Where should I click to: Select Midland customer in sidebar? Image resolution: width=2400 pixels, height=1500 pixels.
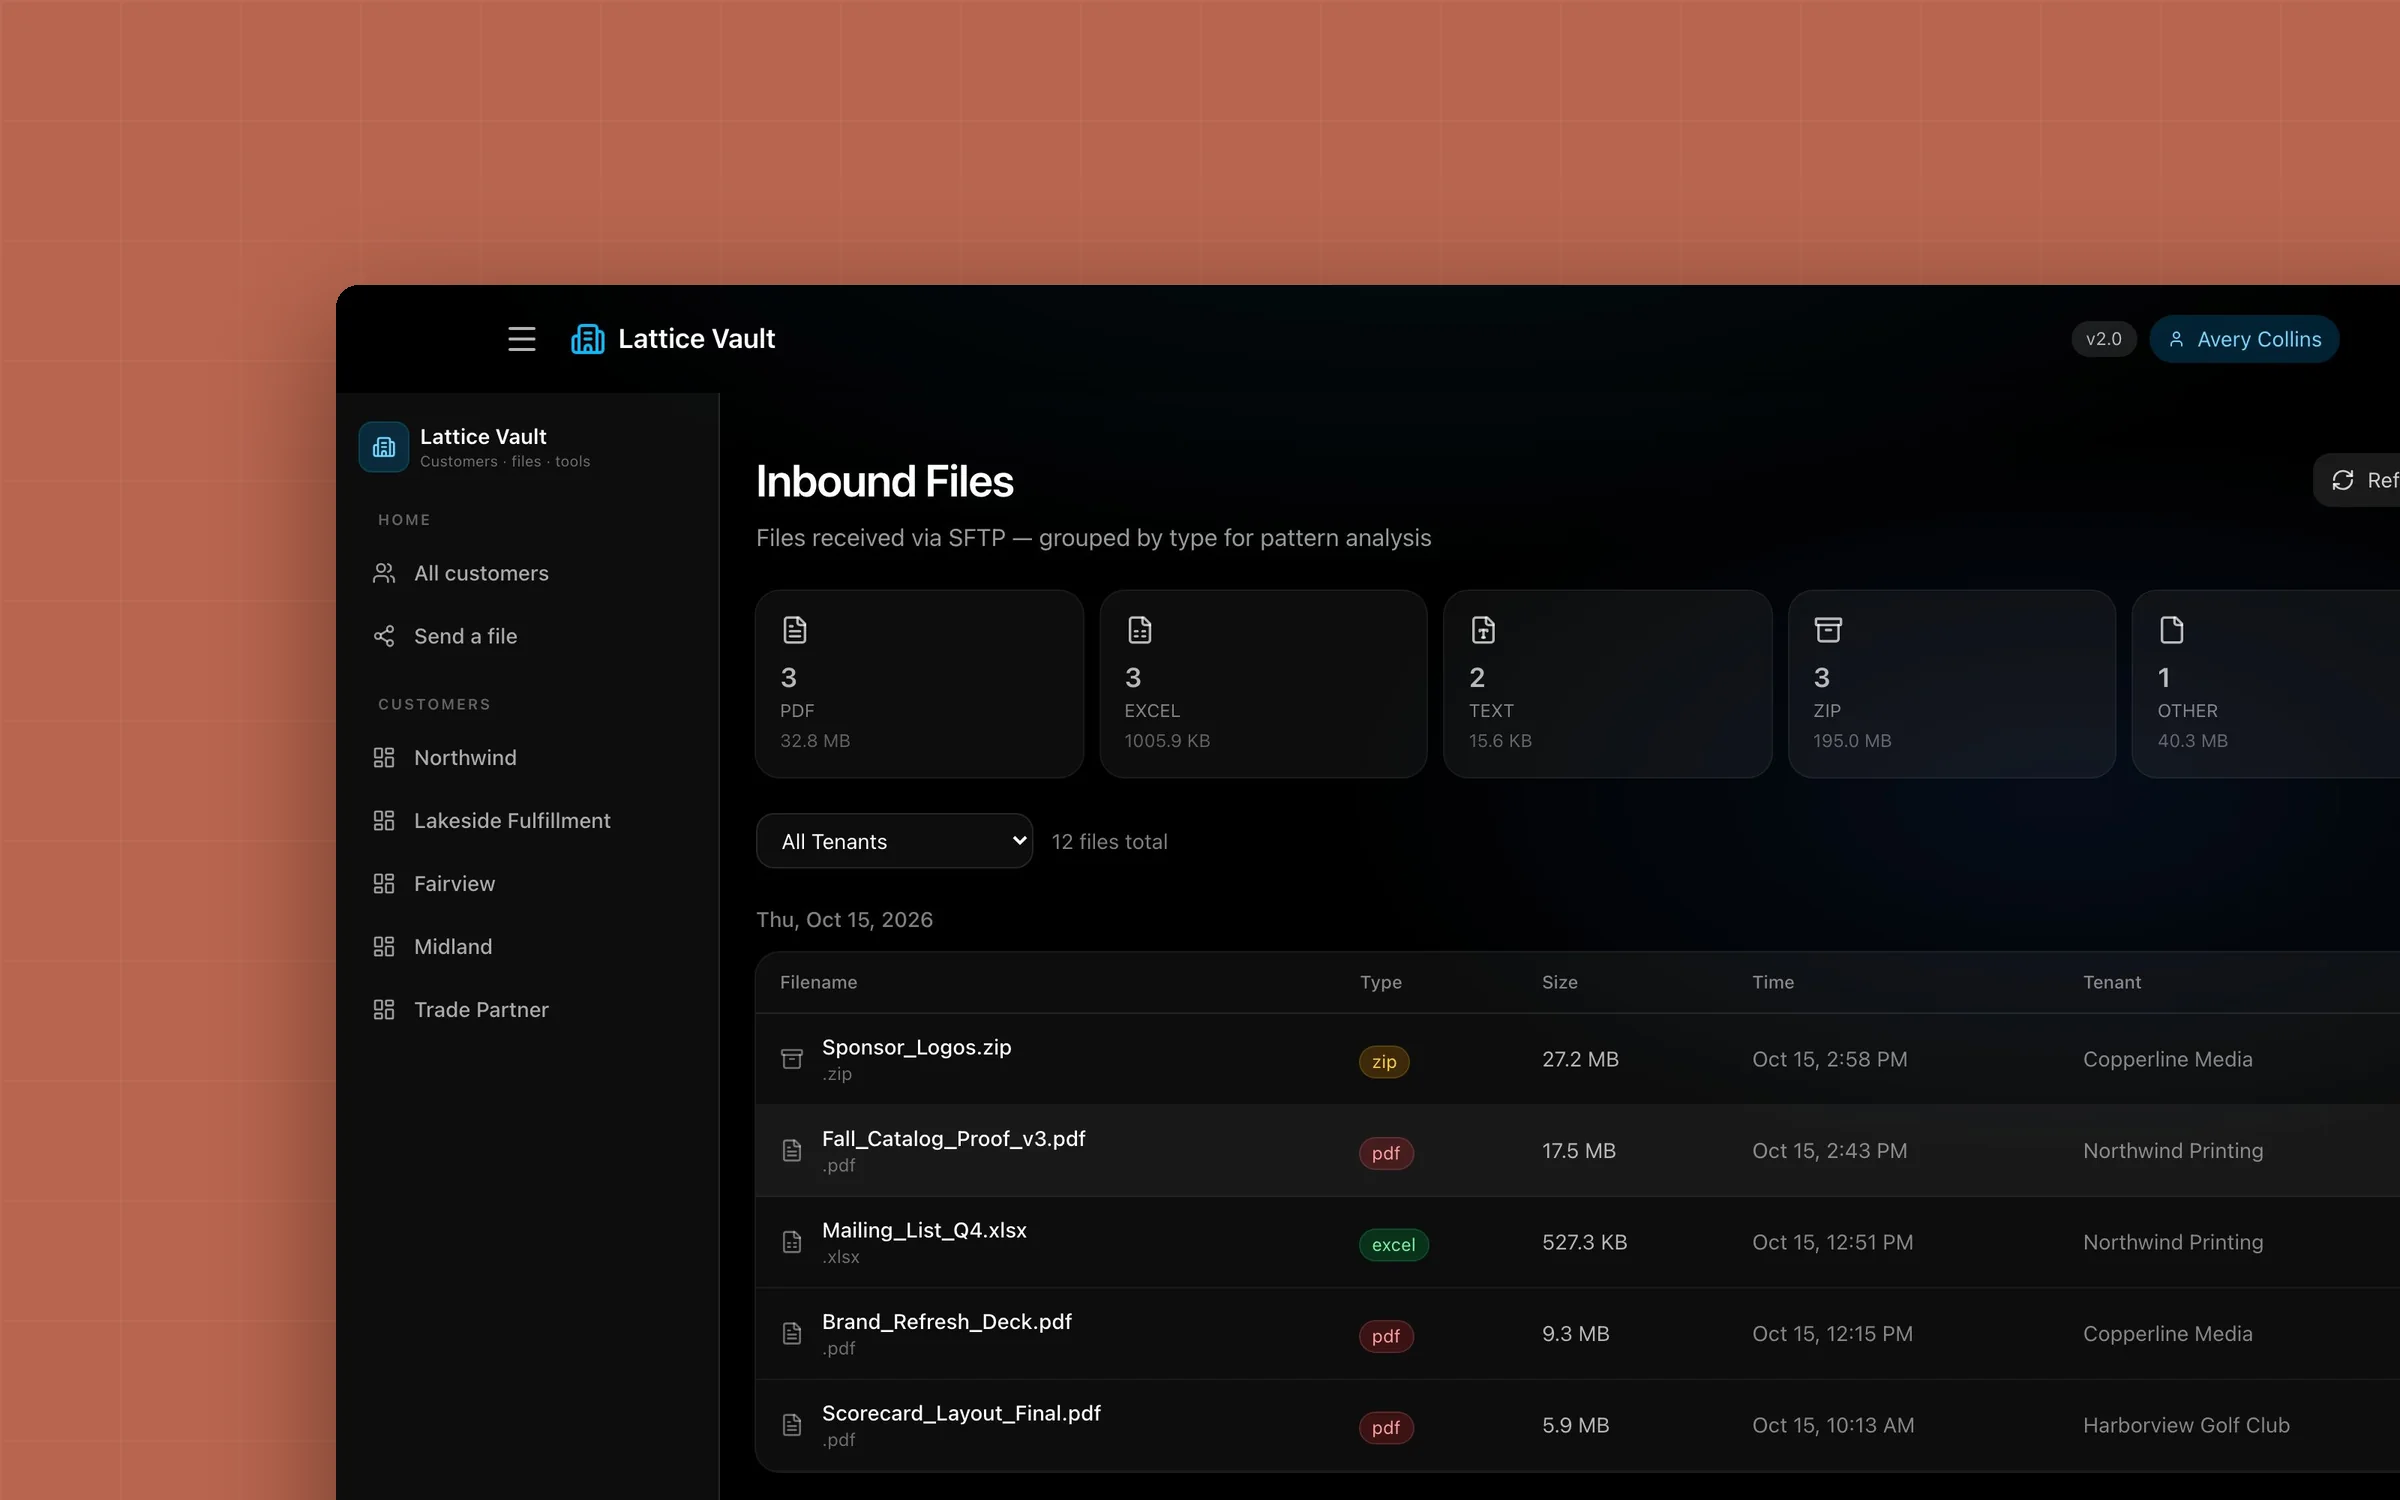pyautogui.click(x=527, y=947)
